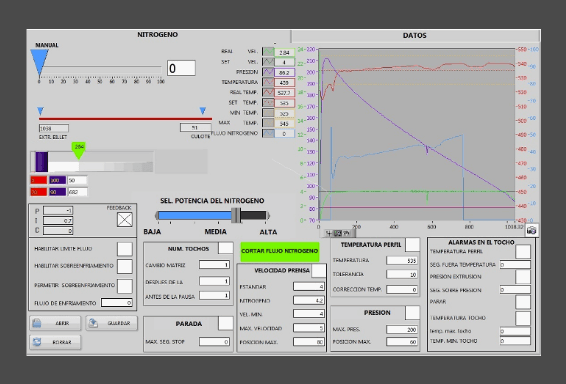Enable alarm PRESION EXTRUSION checkbox

(523, 277)
